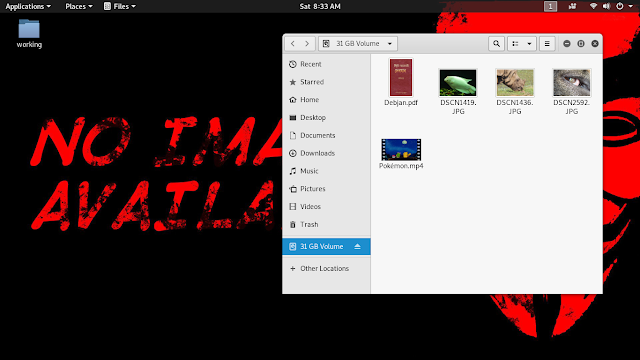Open the 31 GB Volume path dropdown
640x360 pixels.
click(358, 44)
